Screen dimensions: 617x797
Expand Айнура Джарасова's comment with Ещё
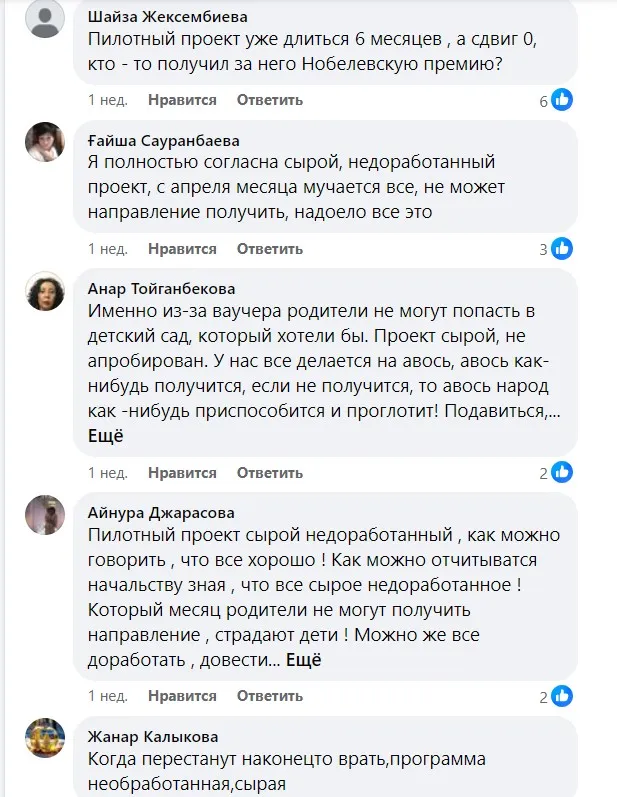click(304, 660)
